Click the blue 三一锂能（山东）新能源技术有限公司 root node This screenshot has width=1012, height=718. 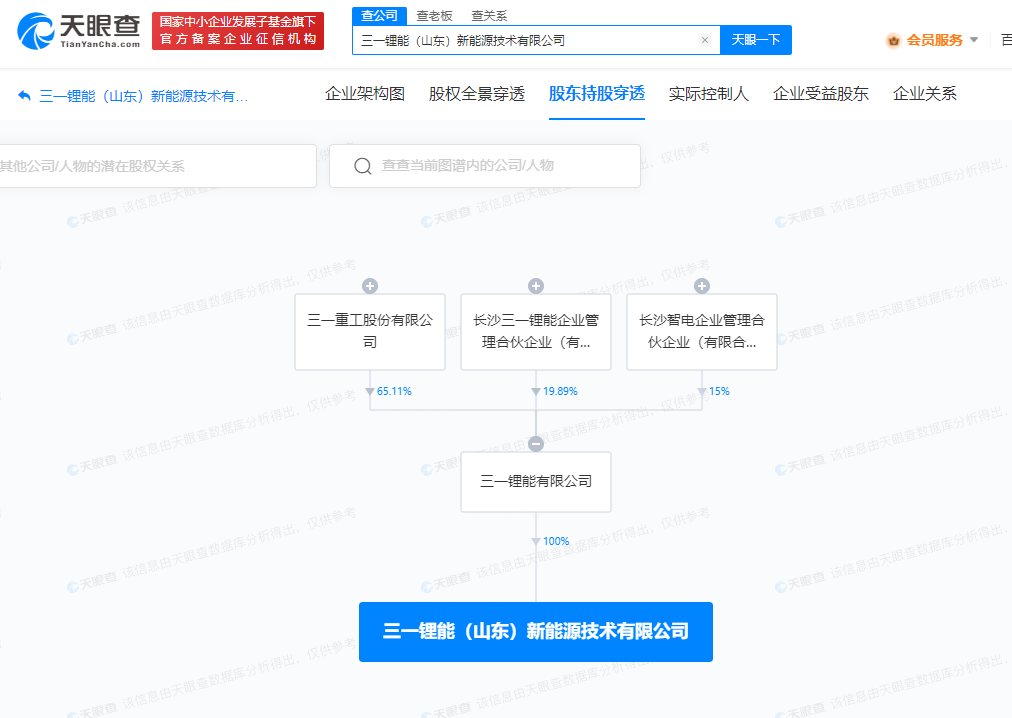tap(536, 631)
